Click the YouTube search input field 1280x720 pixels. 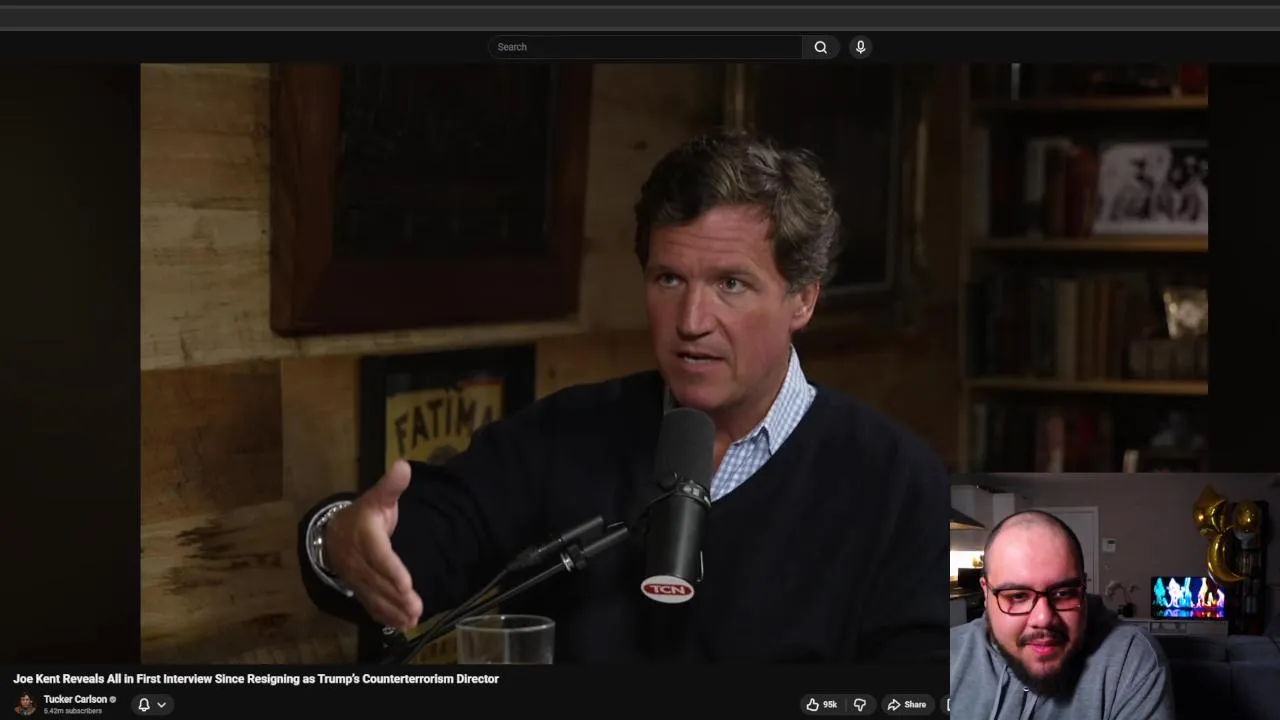[x=645, y=47]
